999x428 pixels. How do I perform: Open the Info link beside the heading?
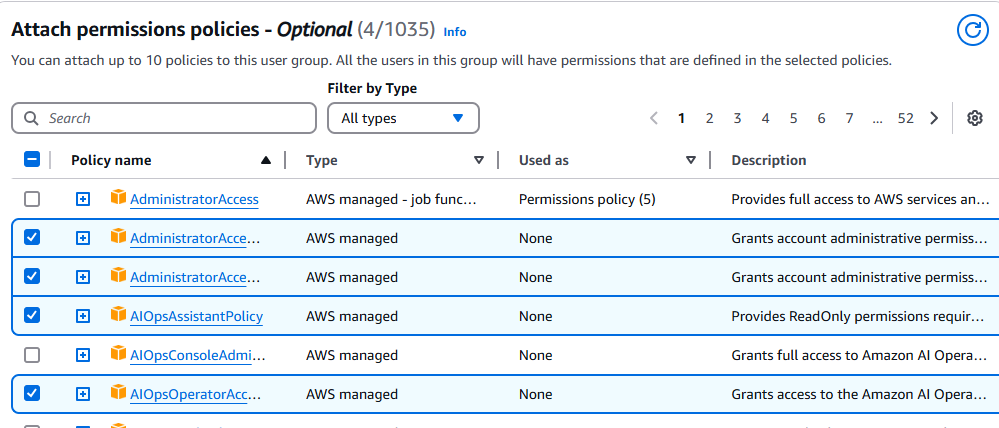click(x=454, y=31)
